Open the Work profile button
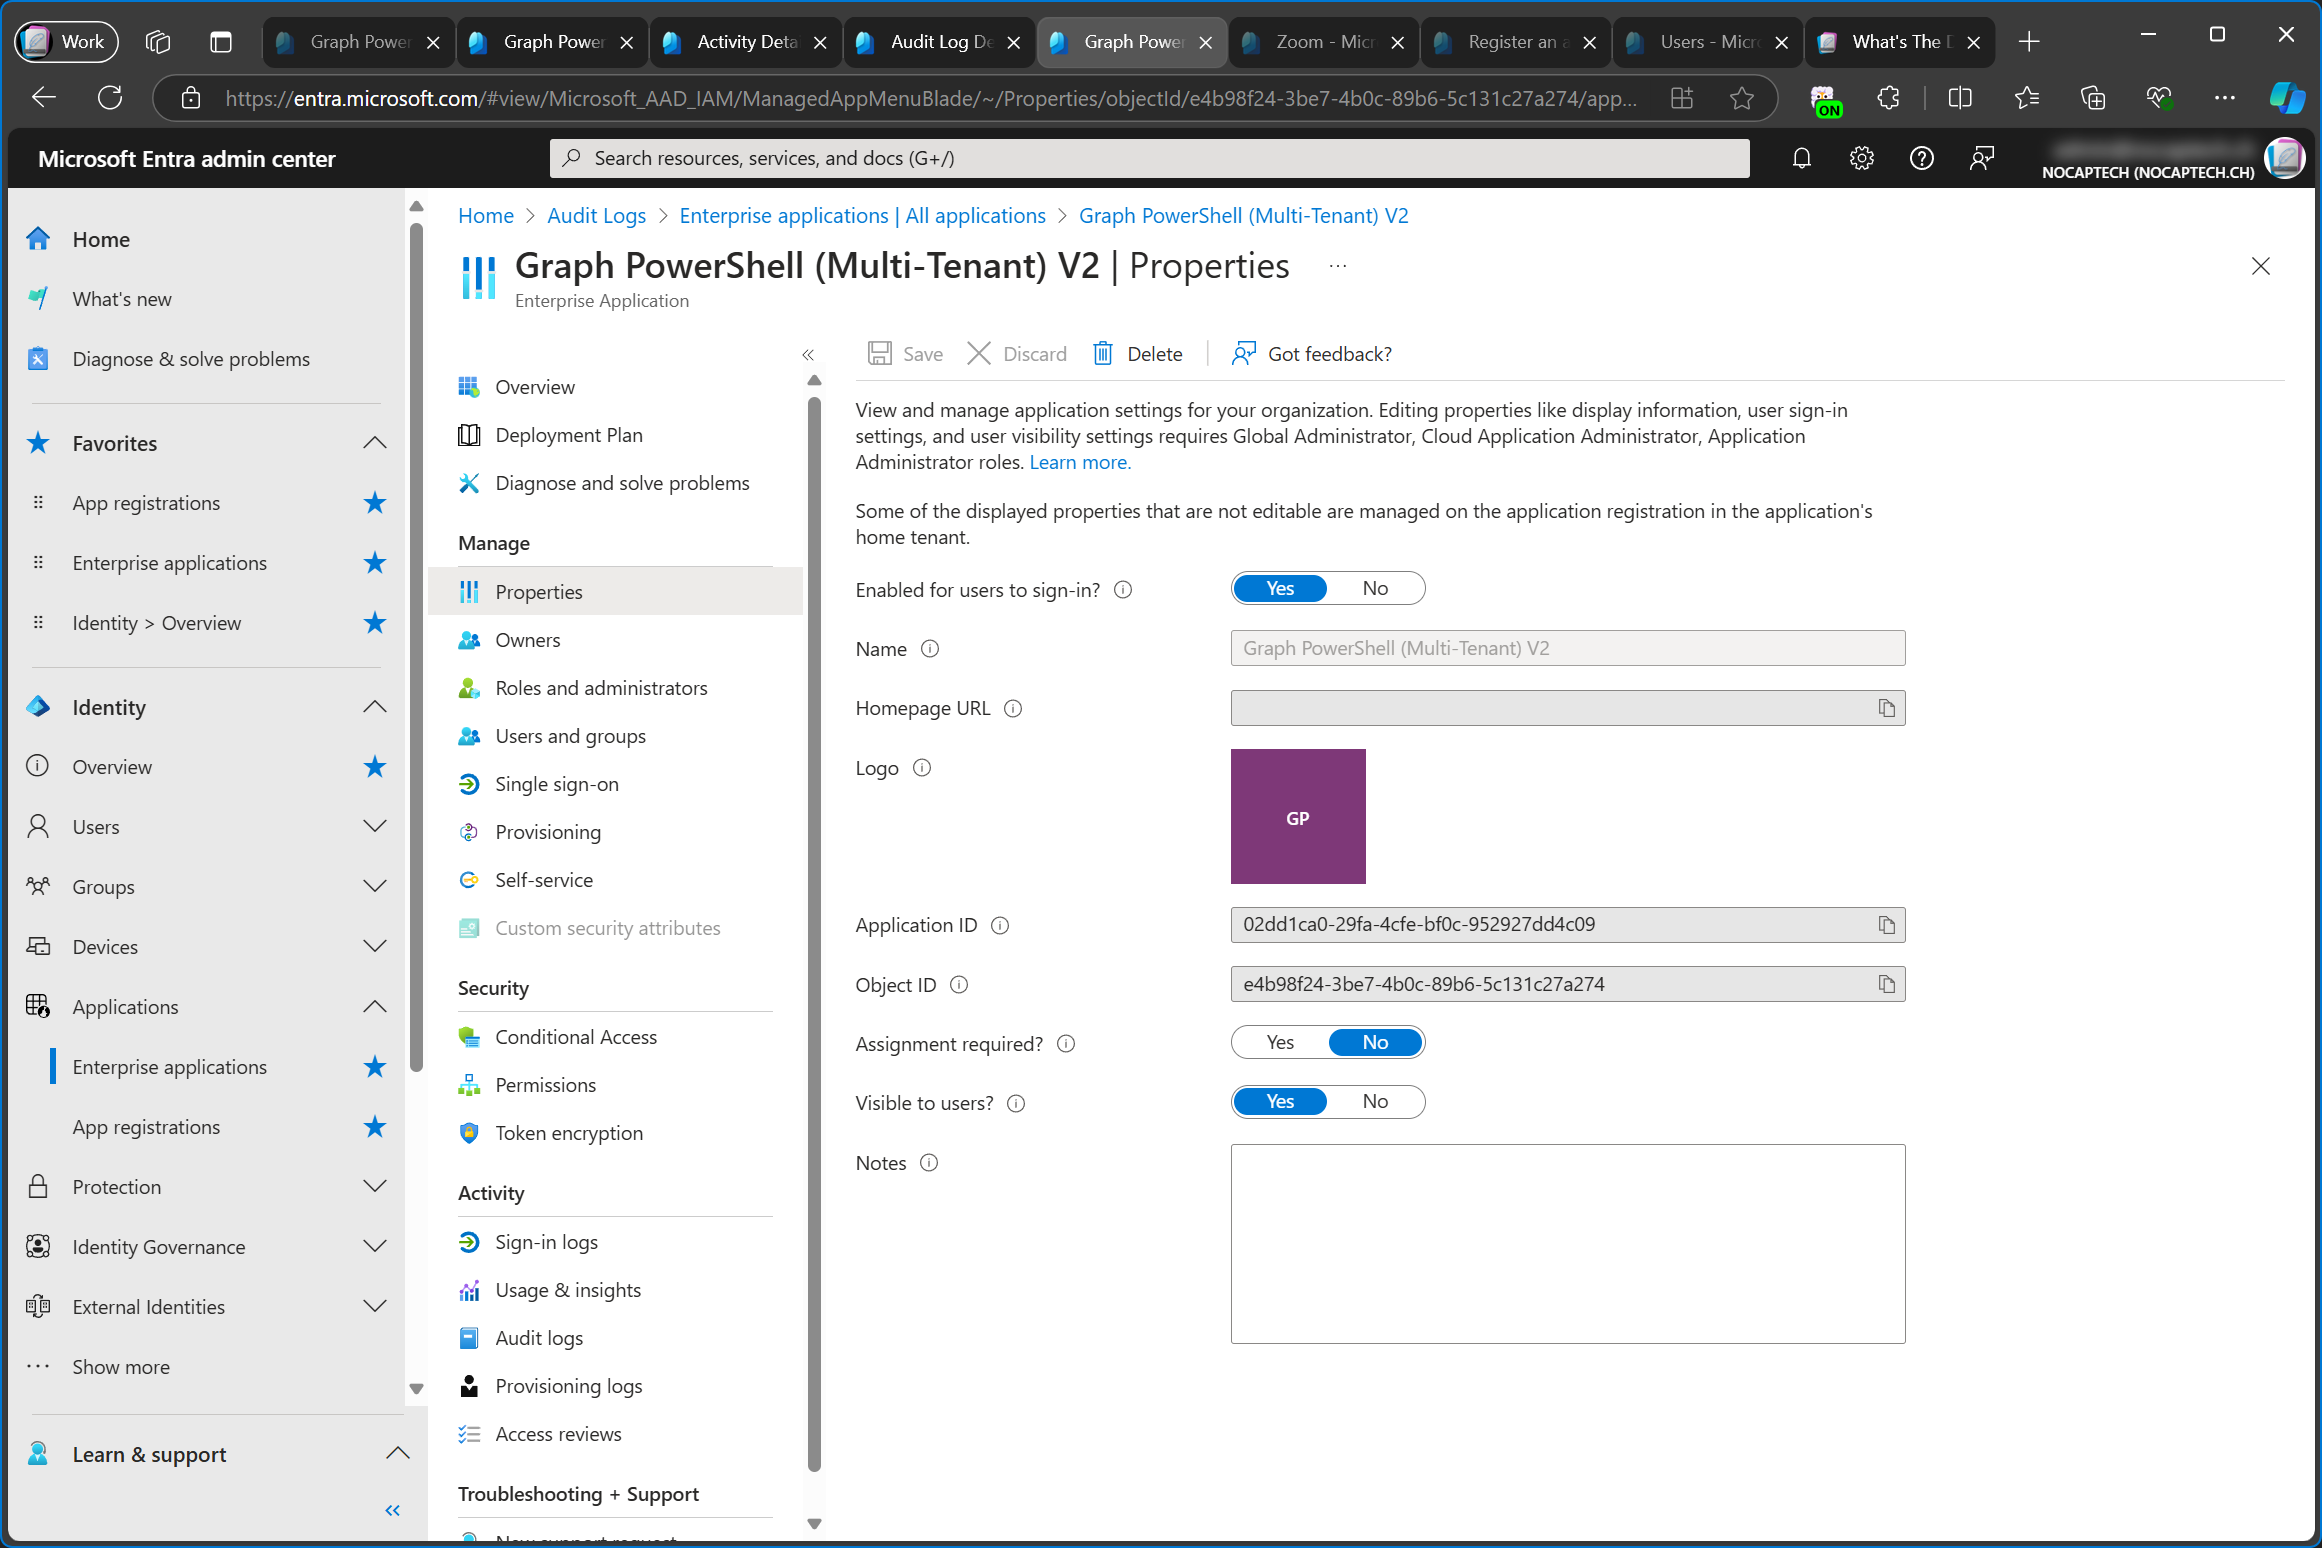2322x1548 pixels. click(66, 42)
